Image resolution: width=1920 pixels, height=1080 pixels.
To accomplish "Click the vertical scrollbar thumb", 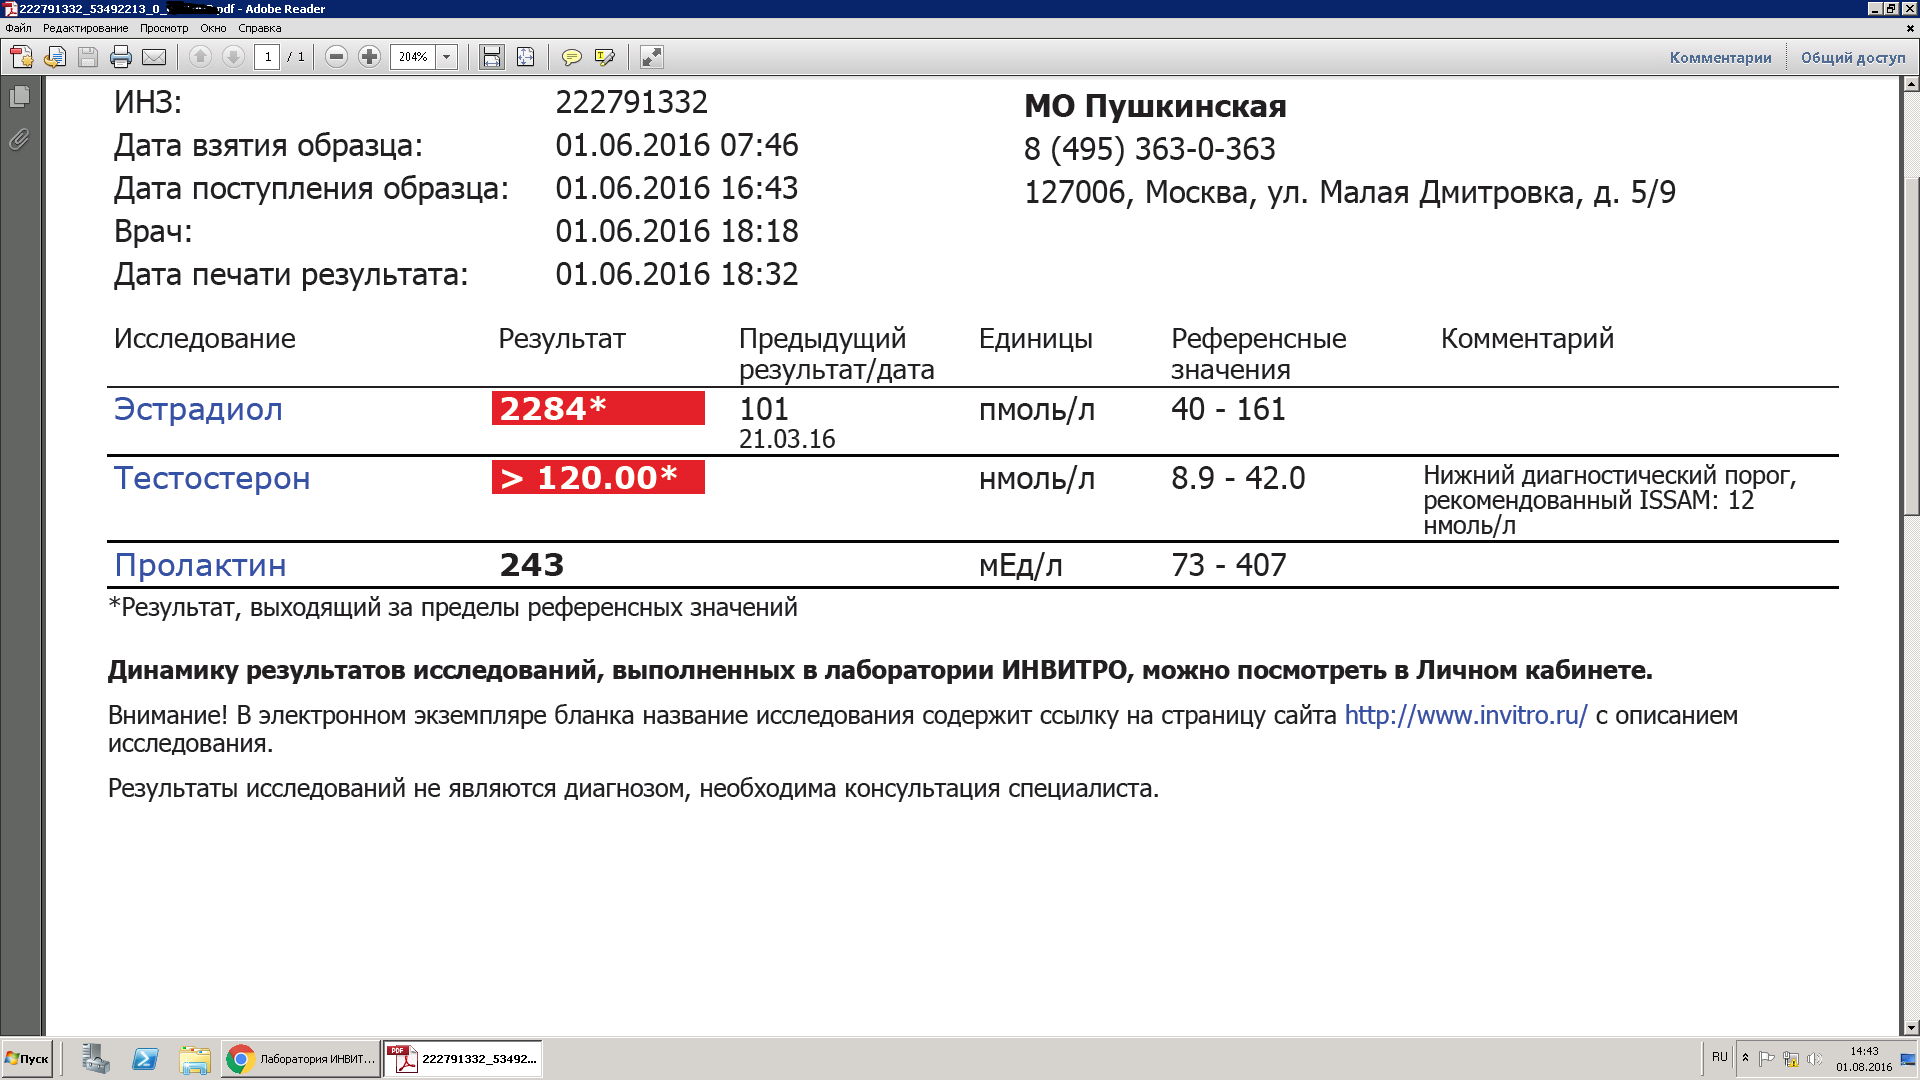I will [1911, 345].
